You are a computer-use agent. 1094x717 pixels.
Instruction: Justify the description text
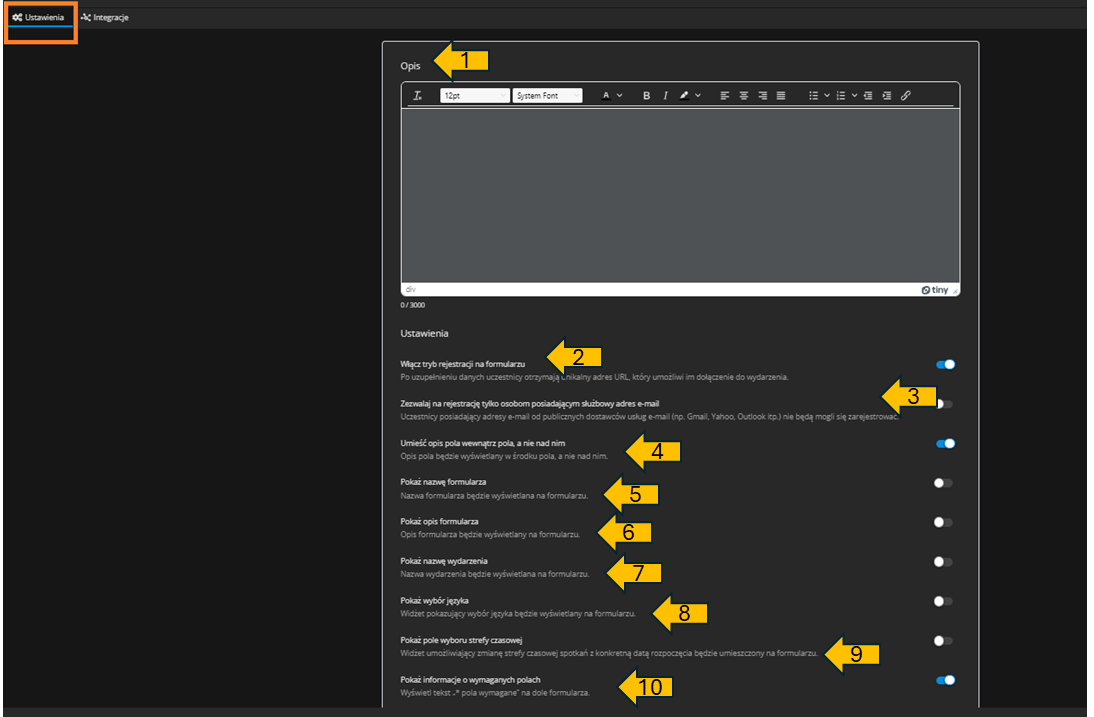click(781, 96)
